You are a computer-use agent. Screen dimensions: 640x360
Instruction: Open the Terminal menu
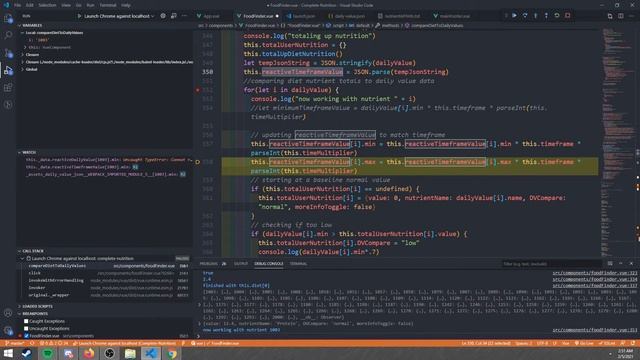click(x=108, y=5)
